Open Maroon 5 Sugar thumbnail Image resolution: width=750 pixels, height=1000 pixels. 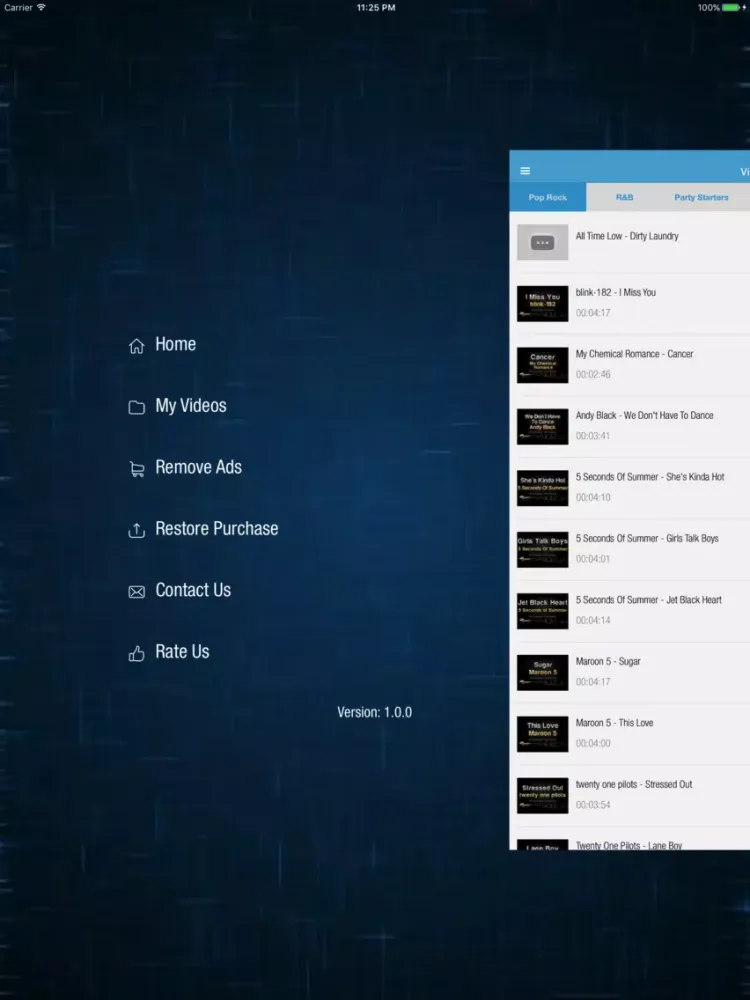(542, 673)
